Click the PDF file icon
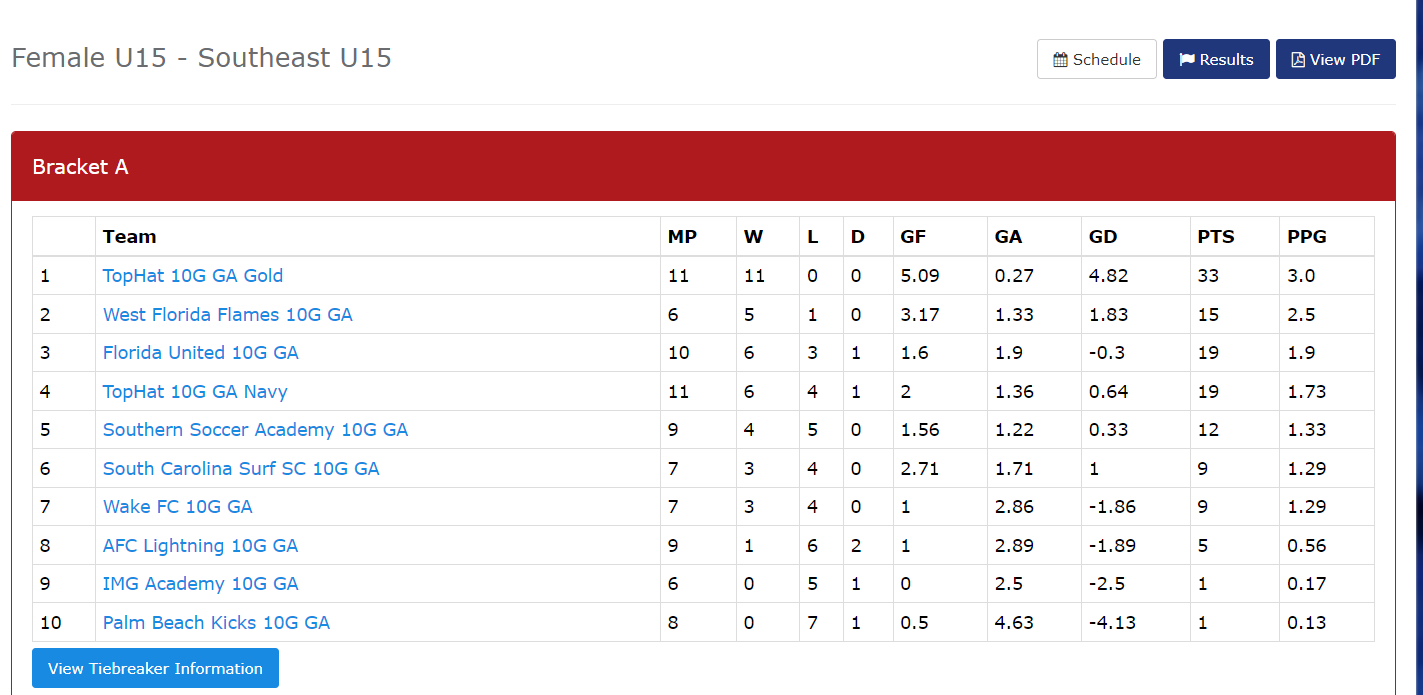 [1298, 60]
